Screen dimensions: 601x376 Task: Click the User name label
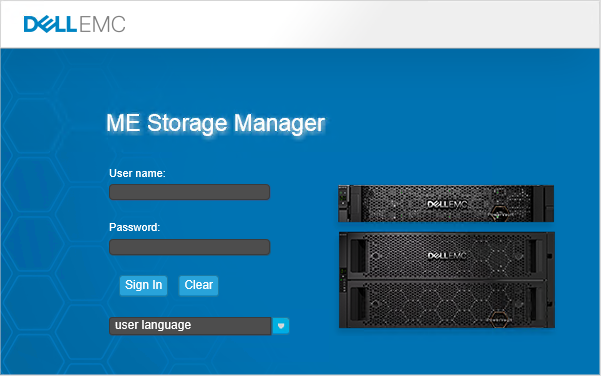pos(137,173)
